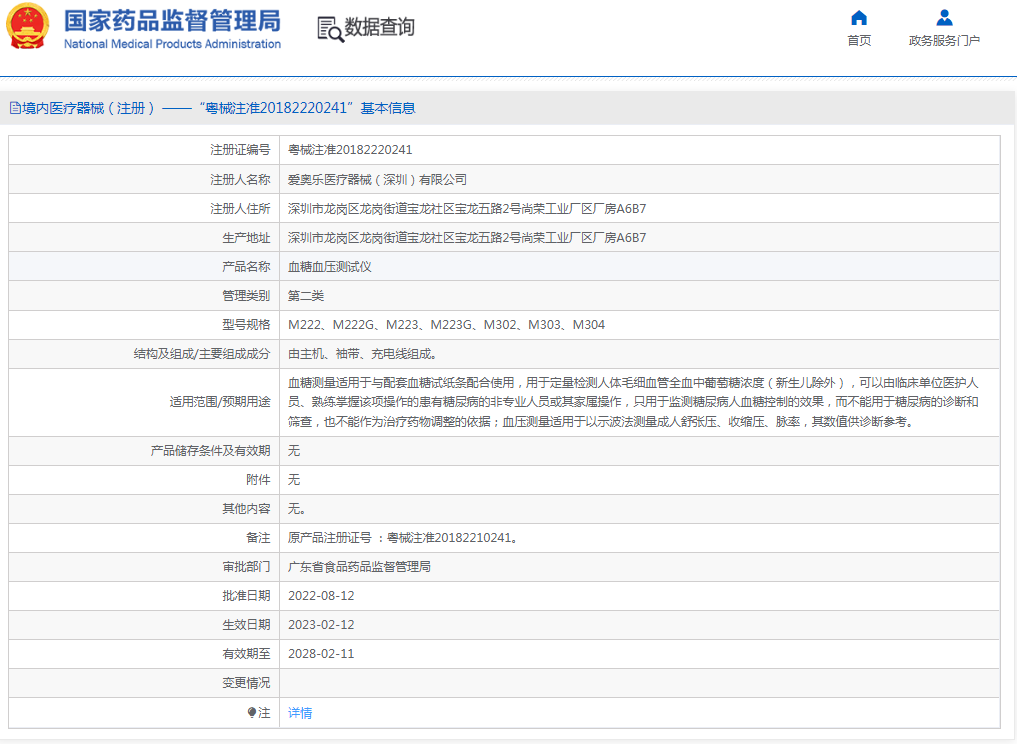Click the document icon before 境内医疗器械

tap(15, 108)
